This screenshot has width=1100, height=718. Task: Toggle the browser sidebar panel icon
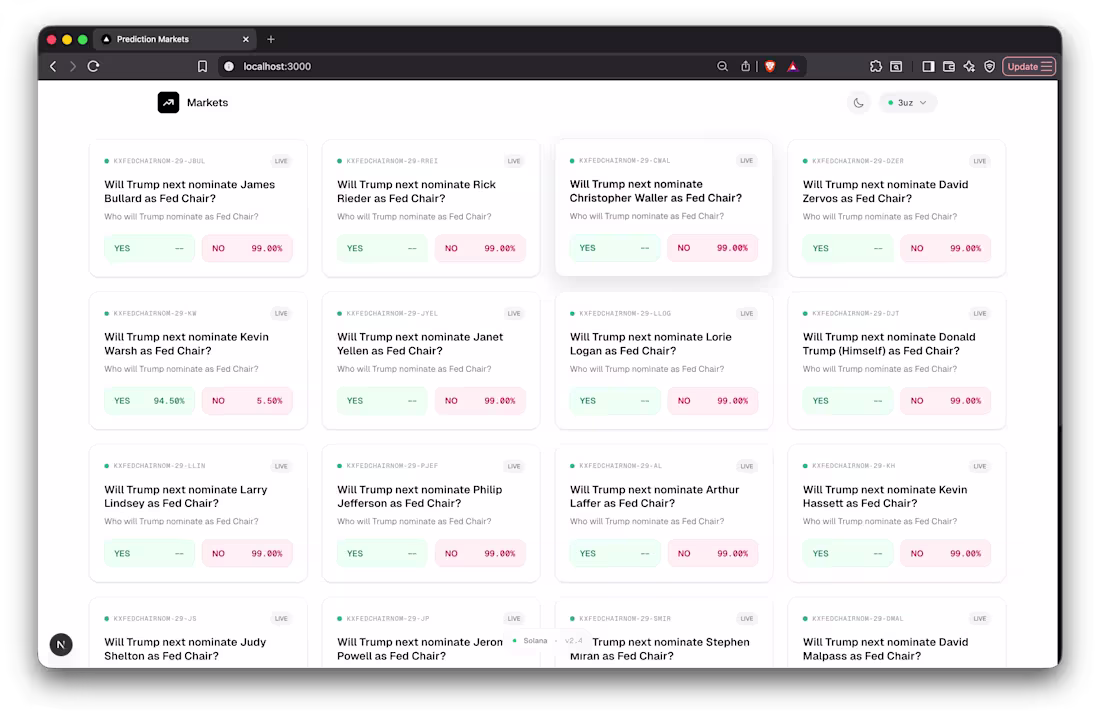coord(928,66)
